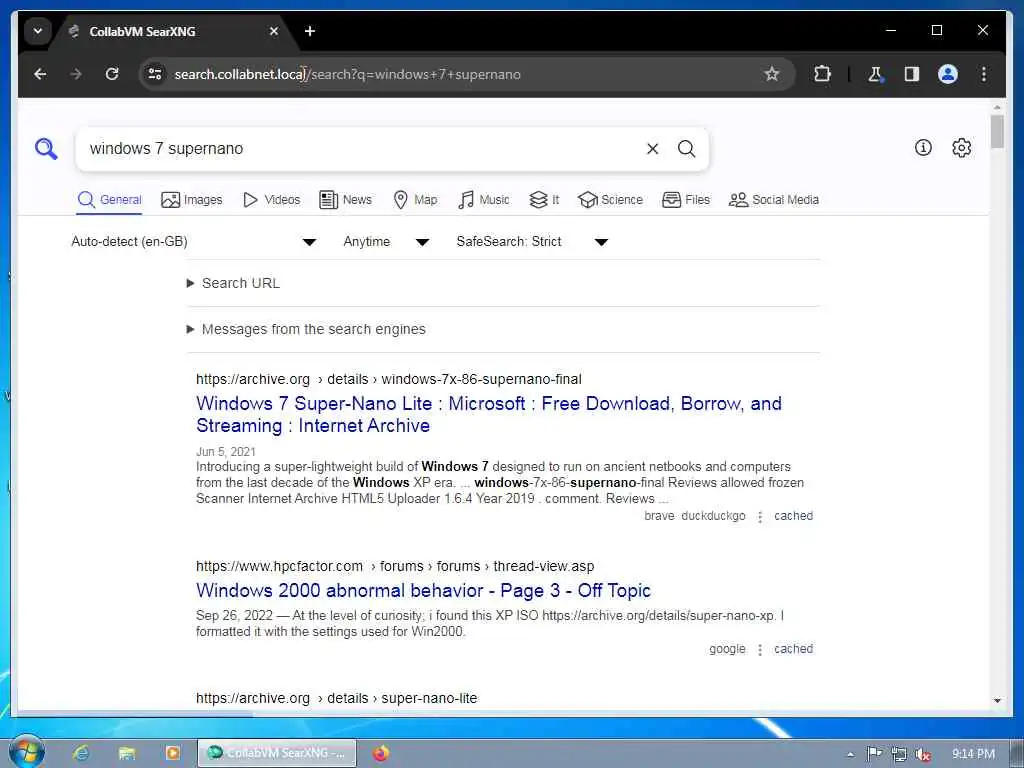Click the muted volume tray icon

pyautogui.click(x=923, y=754)
